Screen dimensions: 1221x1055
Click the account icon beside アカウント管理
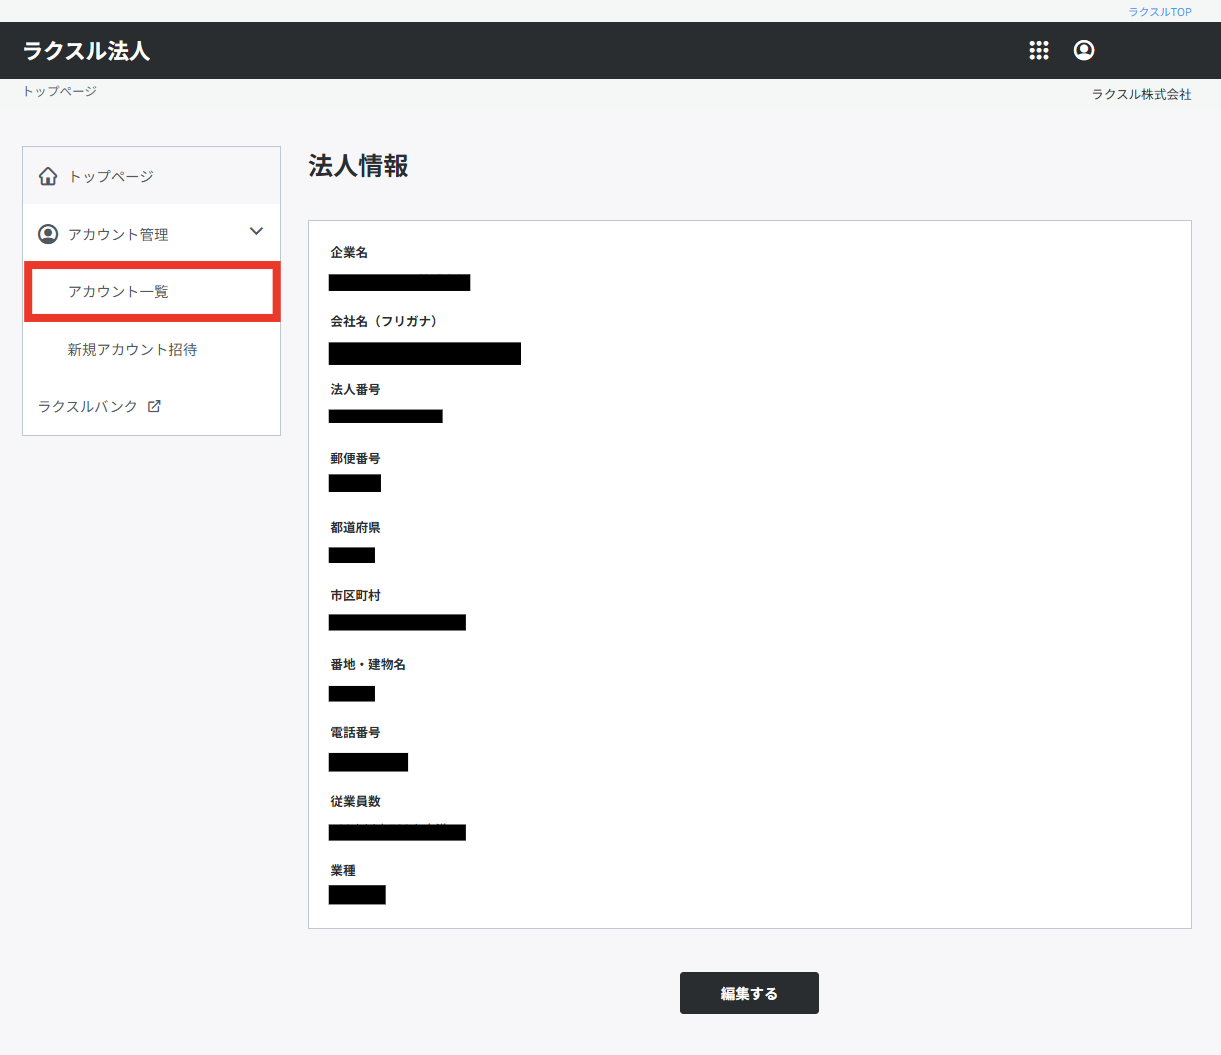48,234
